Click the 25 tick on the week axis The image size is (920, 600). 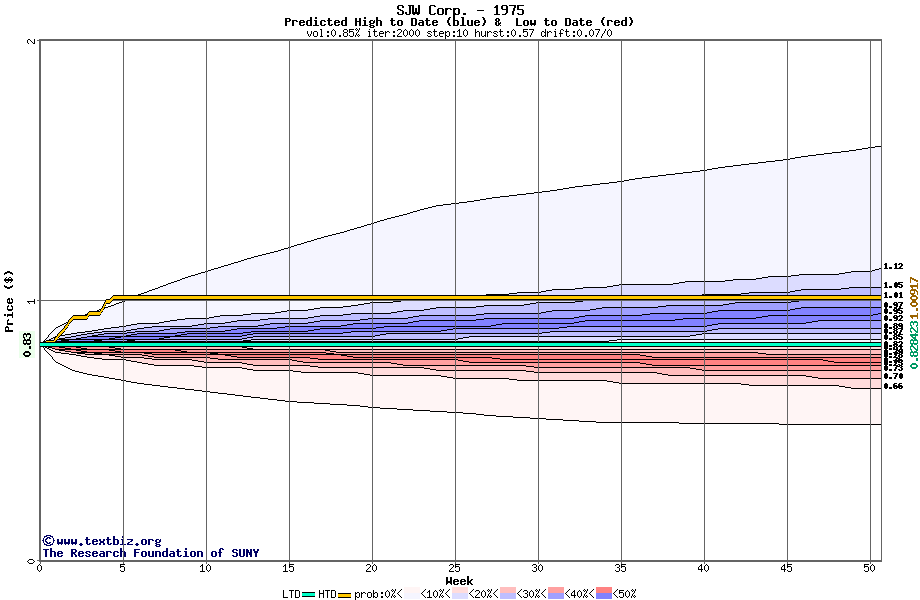coord(454,569)
